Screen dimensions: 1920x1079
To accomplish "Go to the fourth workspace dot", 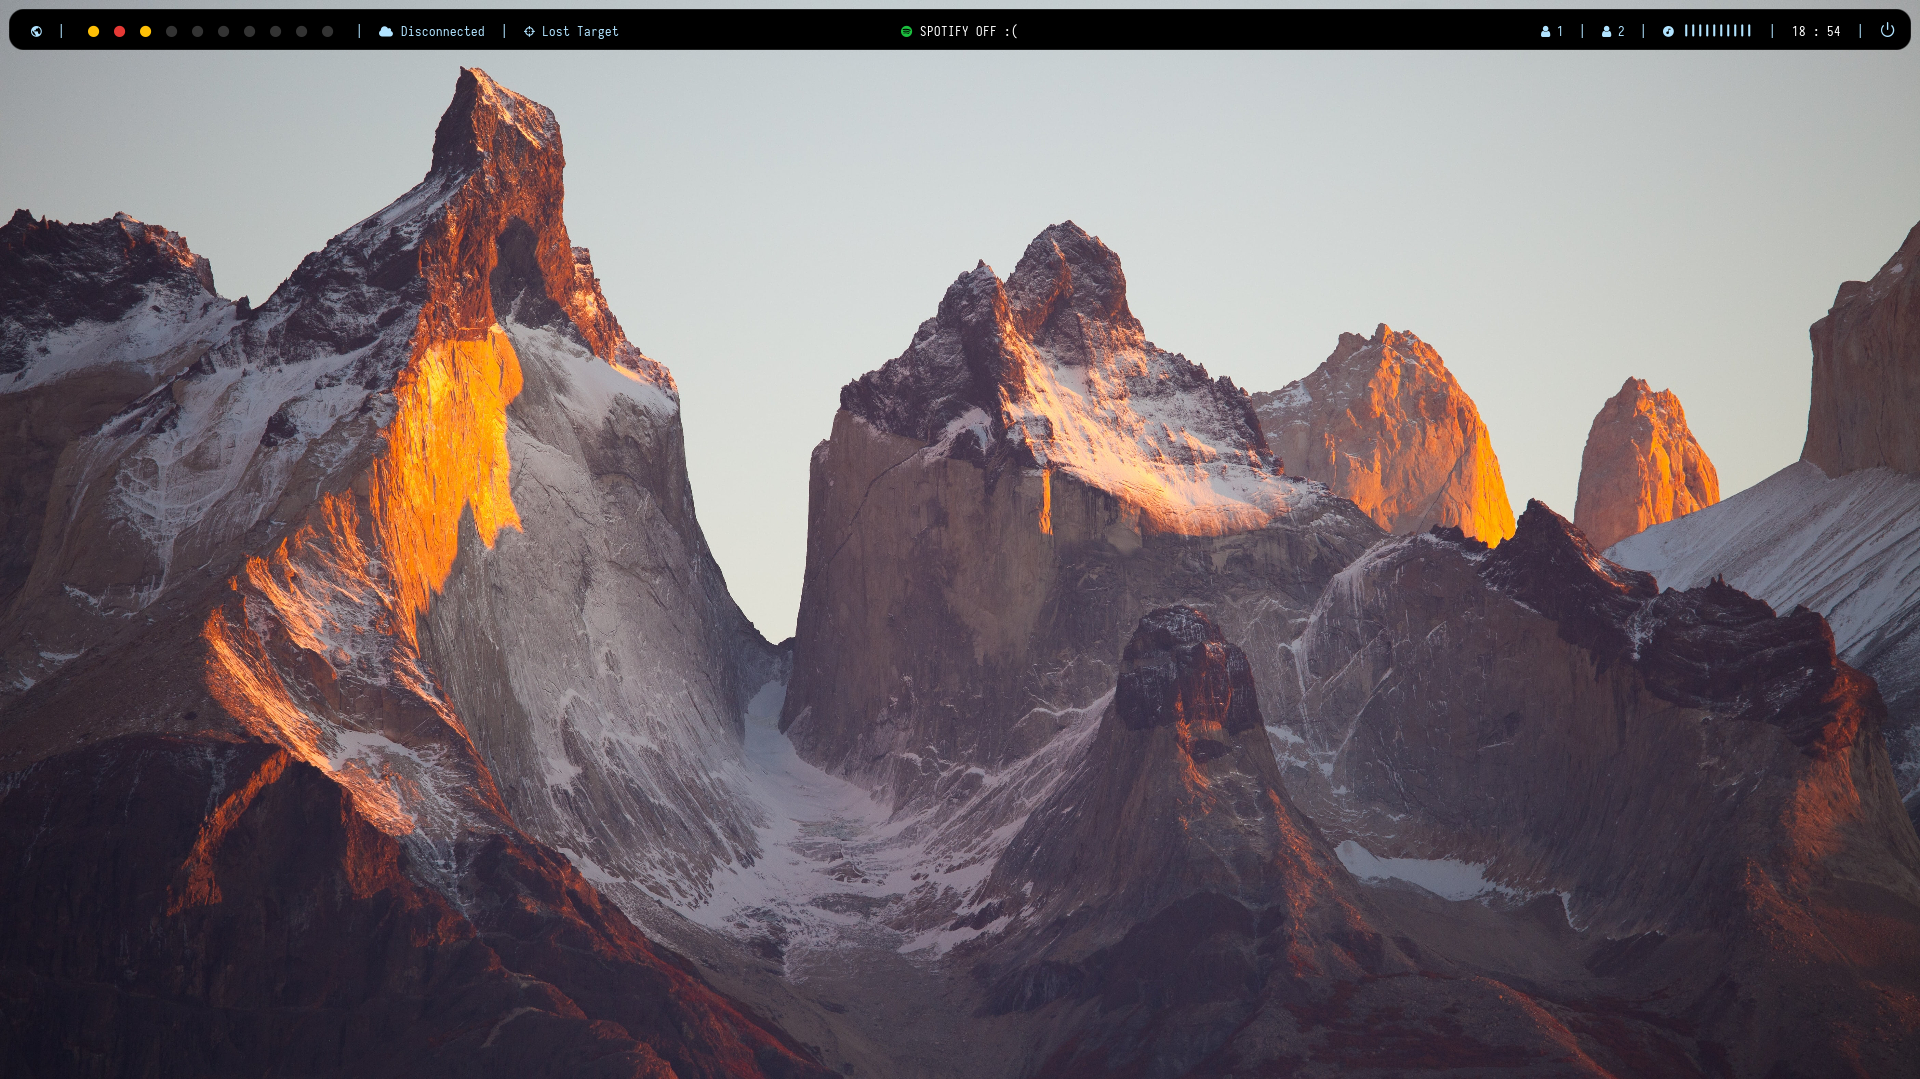I will tap(172, 31).
